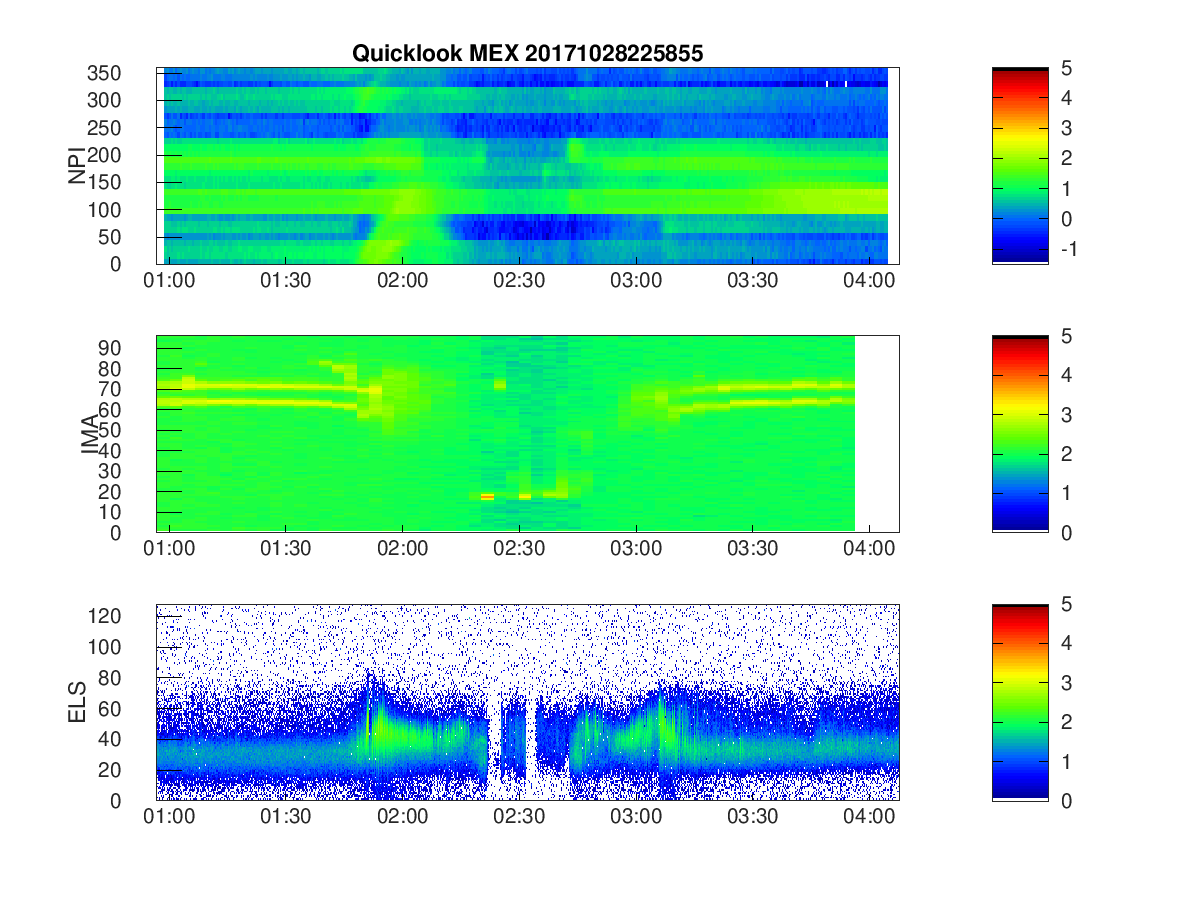Click the "01:00" tick under the ELS panel
The image size is (1200, 900).
[x=170, y=819]
